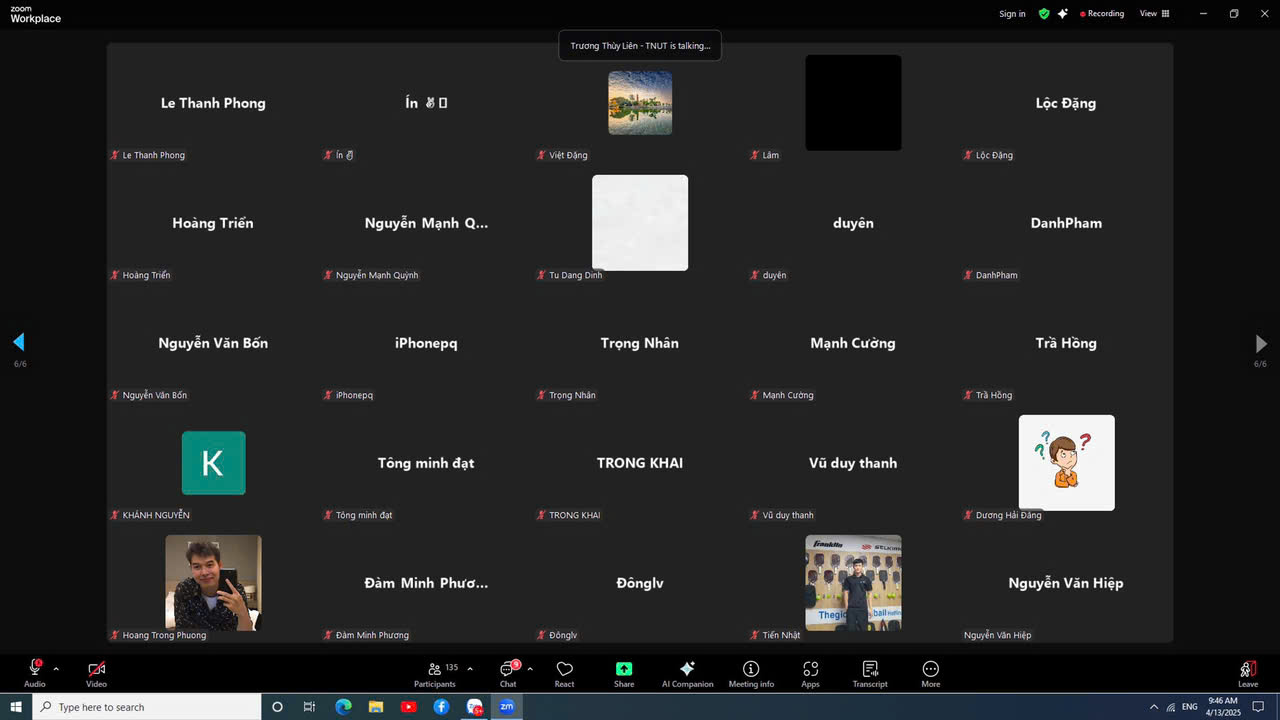This screenshot has height=720, width=1280.
Task: Click Đàm Minh Phươ... participant tile
Action: [x=426, y=583]
